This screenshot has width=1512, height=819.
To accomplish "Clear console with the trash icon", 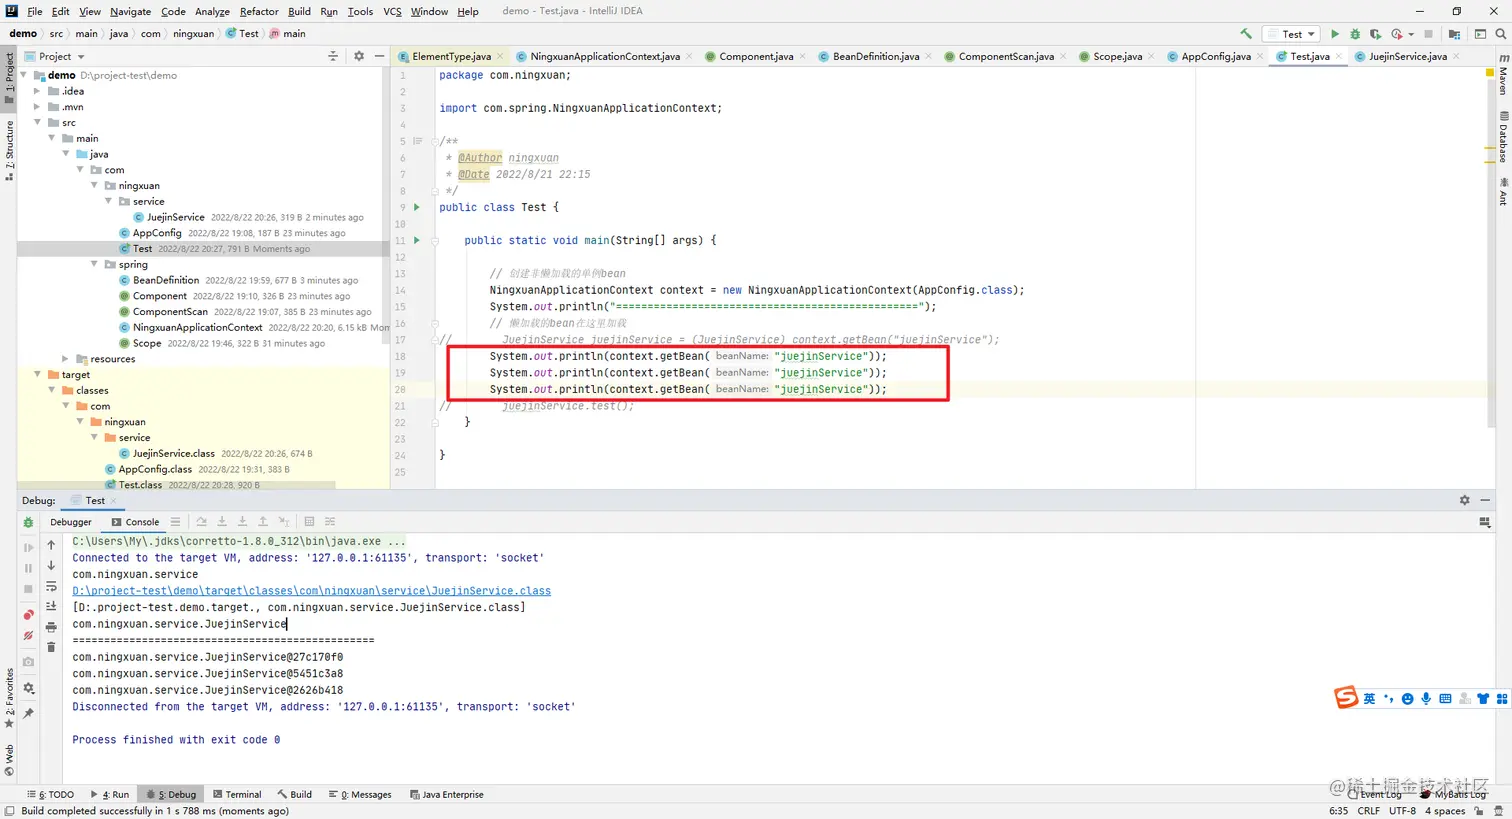I will pos(51,647).
